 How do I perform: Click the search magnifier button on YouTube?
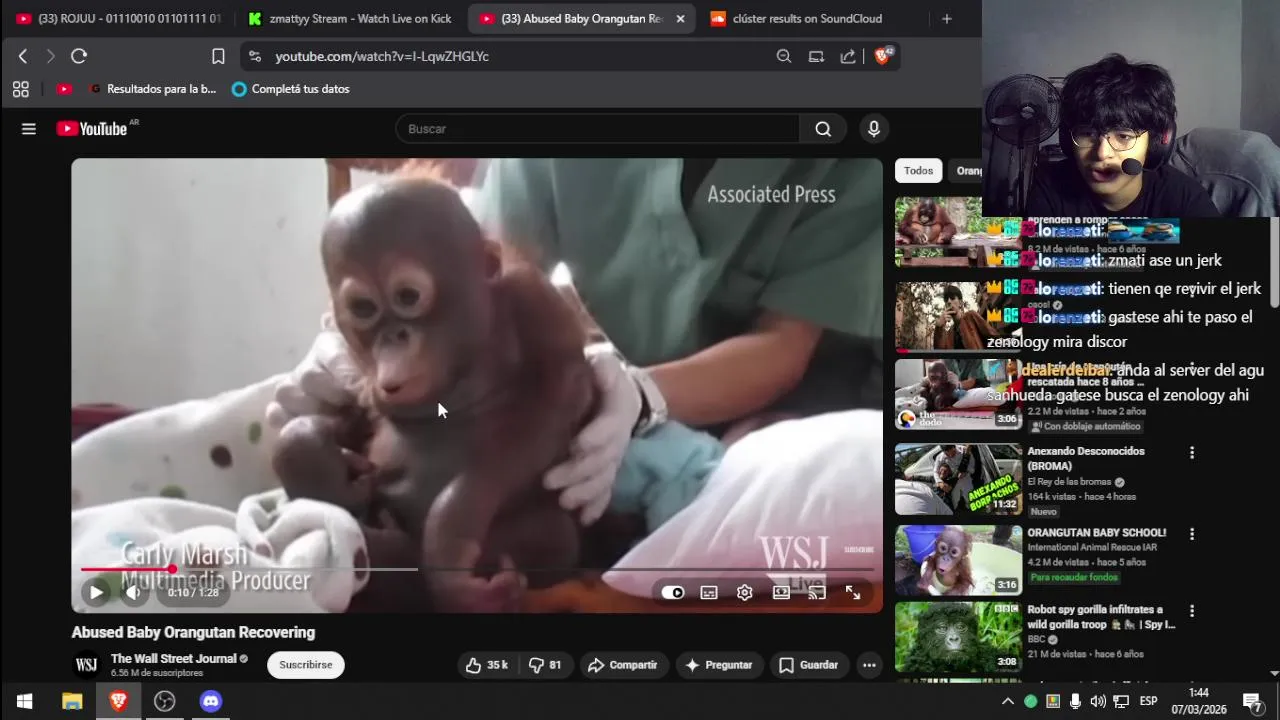point(823,128)
